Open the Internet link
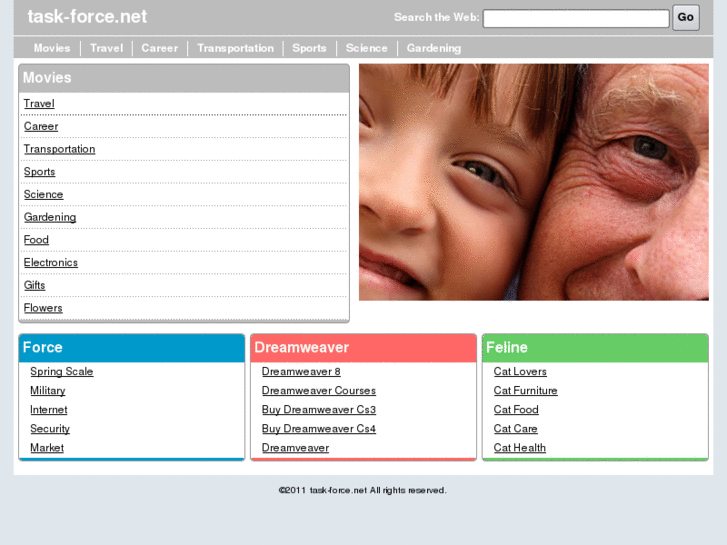This screenshot has width=727, height=545. click(49, 410)
